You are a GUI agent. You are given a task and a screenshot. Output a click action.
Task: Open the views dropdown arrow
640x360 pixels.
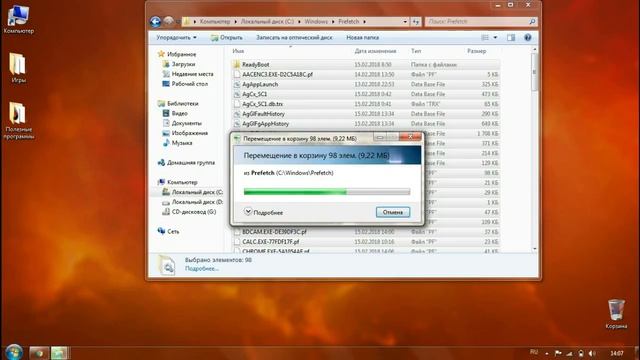(495, 38)
